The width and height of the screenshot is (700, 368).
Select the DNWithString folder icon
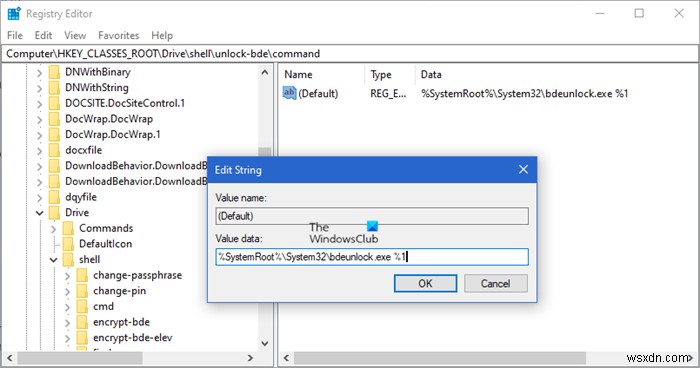click(54, 88)
